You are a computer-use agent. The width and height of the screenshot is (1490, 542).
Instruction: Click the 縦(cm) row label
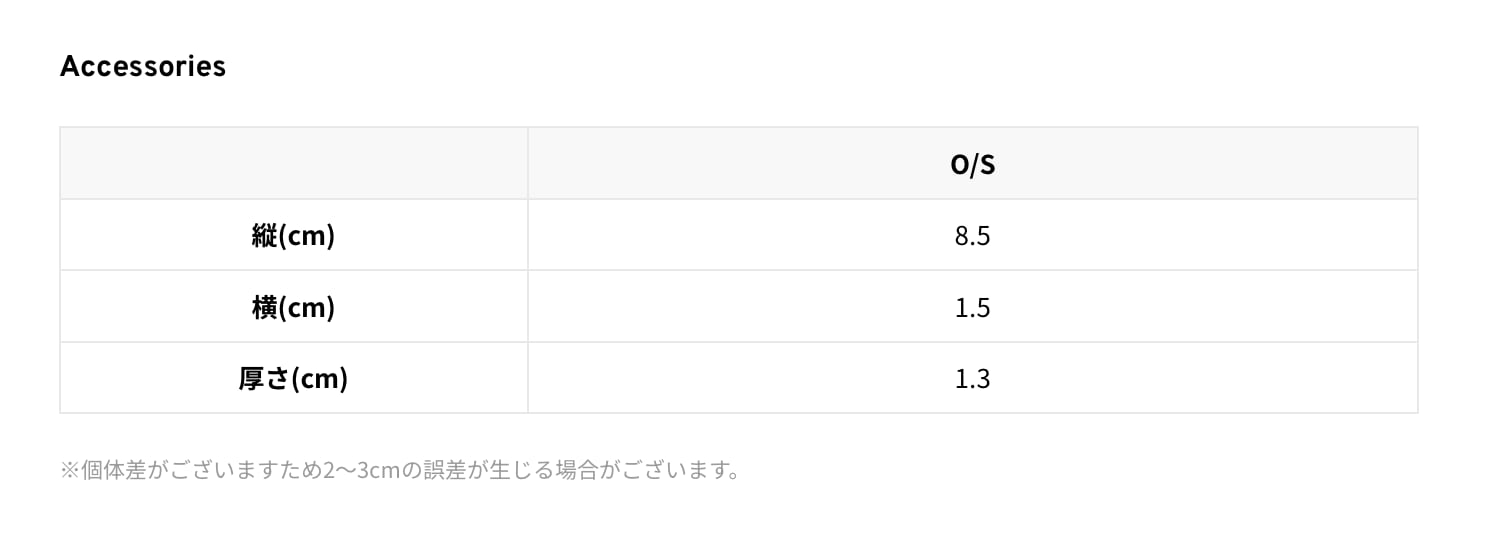click(294, 236)
